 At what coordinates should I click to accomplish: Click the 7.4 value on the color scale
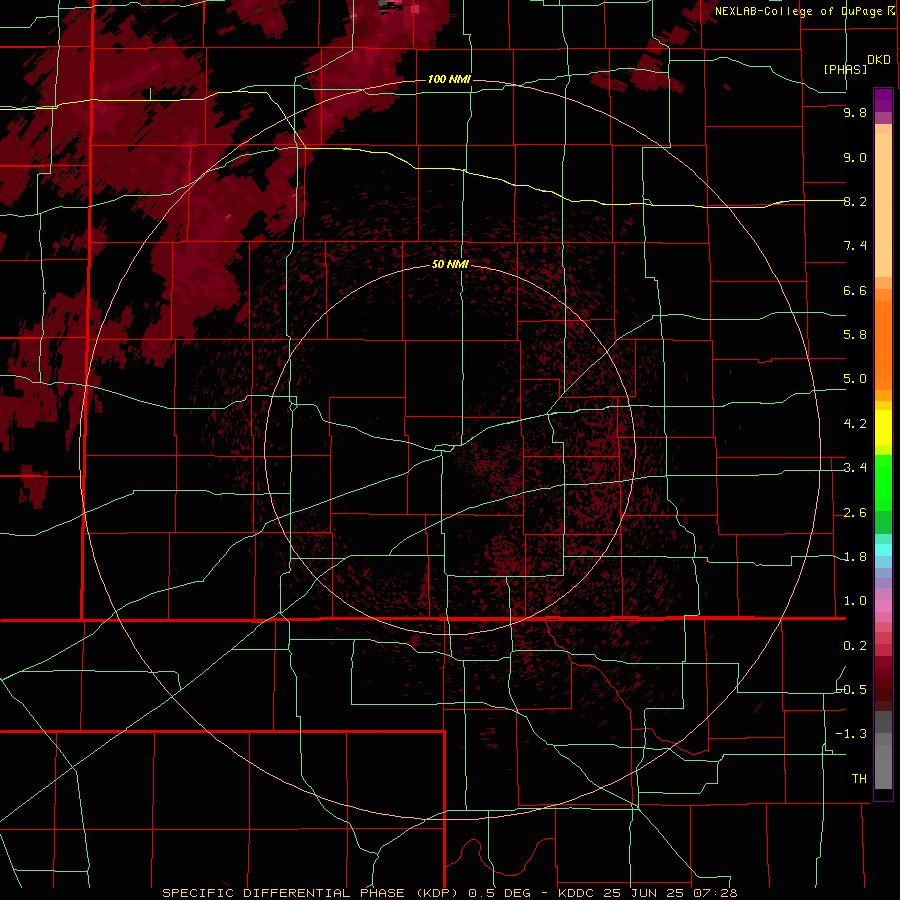pyautogui.click(x=855, y=246)
